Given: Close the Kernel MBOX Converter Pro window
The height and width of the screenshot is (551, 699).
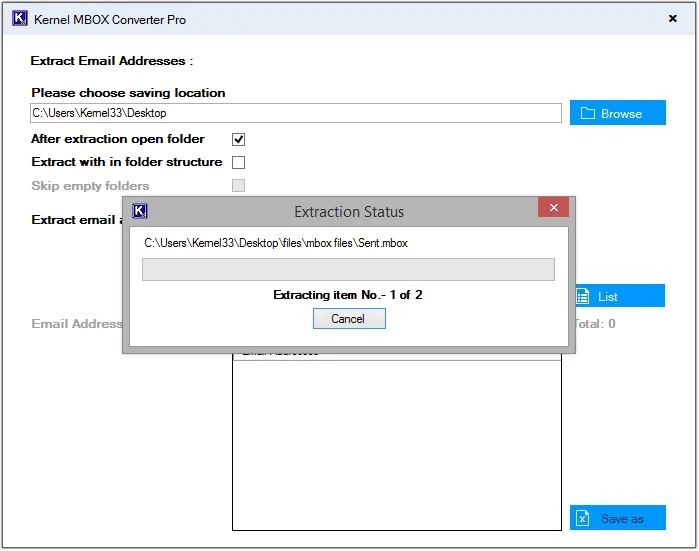Looking at the screenshot, I should click(x=673, y=18).
